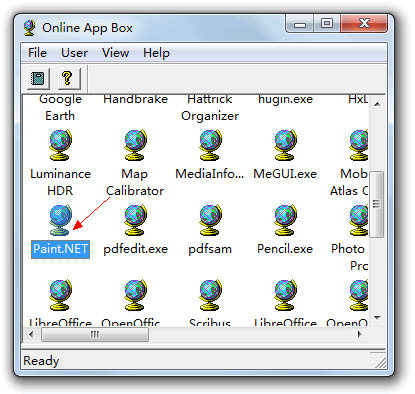Click the vertical scrollbar down arrow
Viewport: 415px width, 394px height.
pos(377,318)
